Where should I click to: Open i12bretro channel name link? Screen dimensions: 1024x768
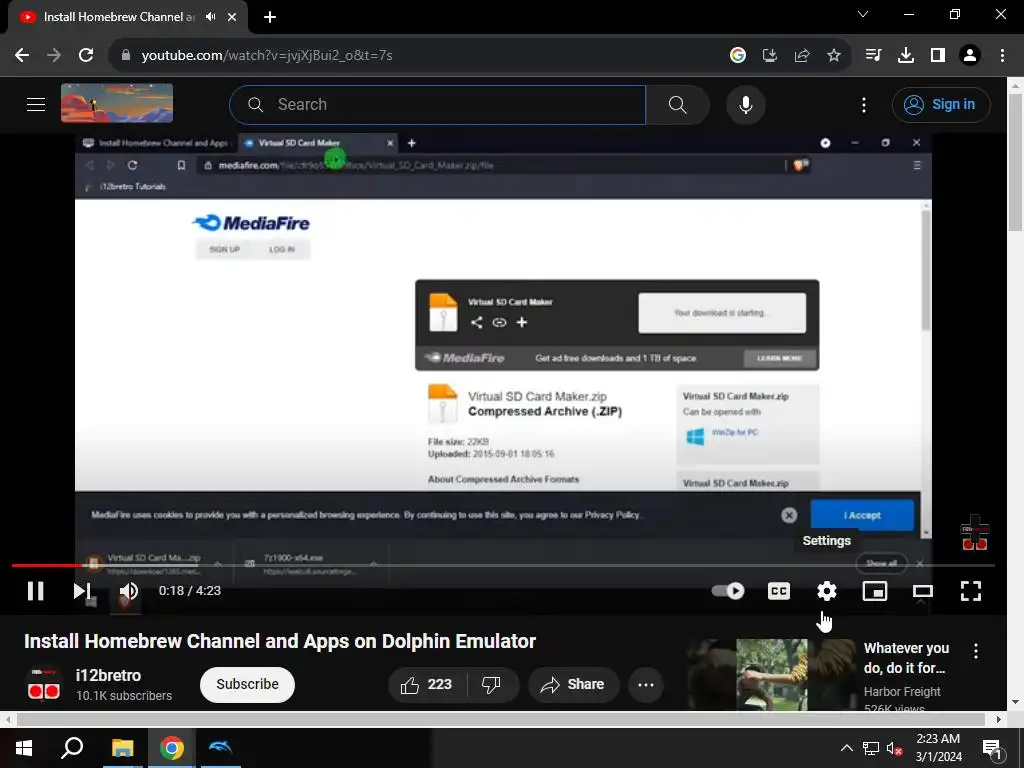108,675
